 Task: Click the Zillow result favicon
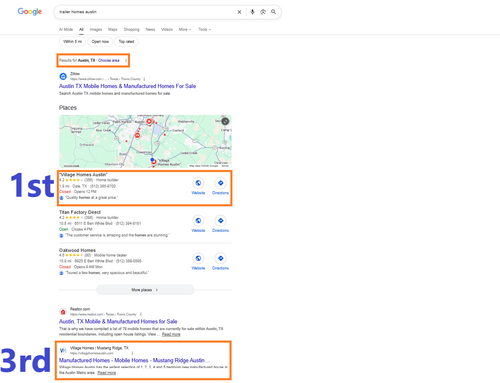(63, 76)
